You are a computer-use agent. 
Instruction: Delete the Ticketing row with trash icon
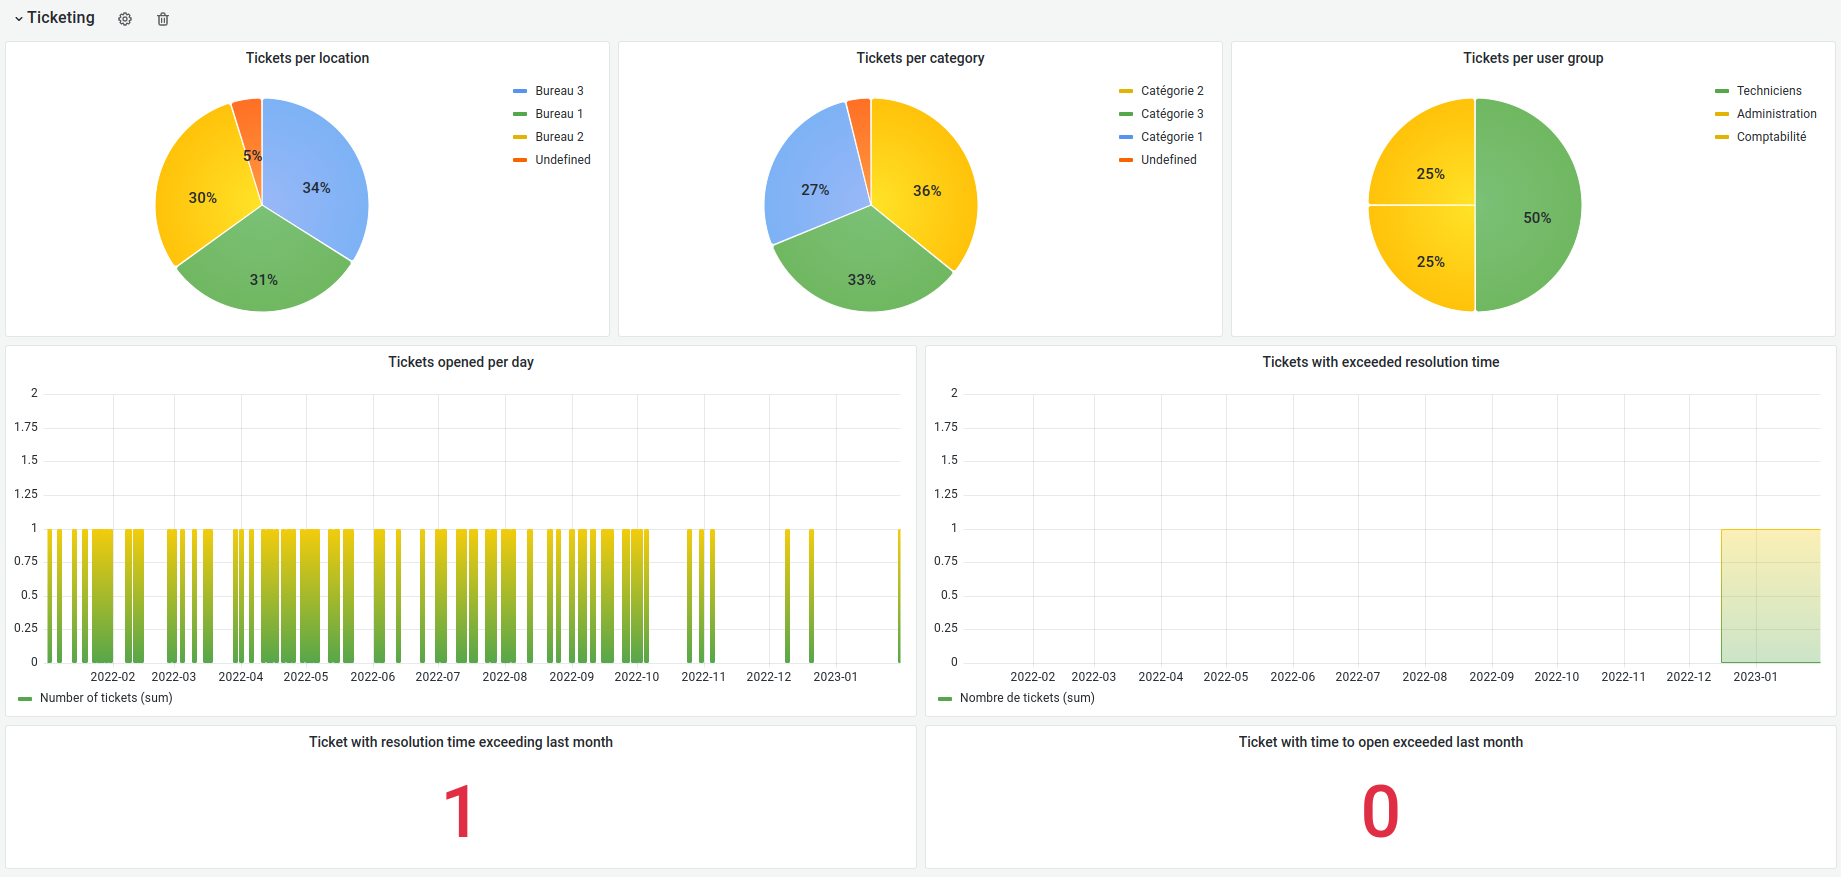point(163,19)
